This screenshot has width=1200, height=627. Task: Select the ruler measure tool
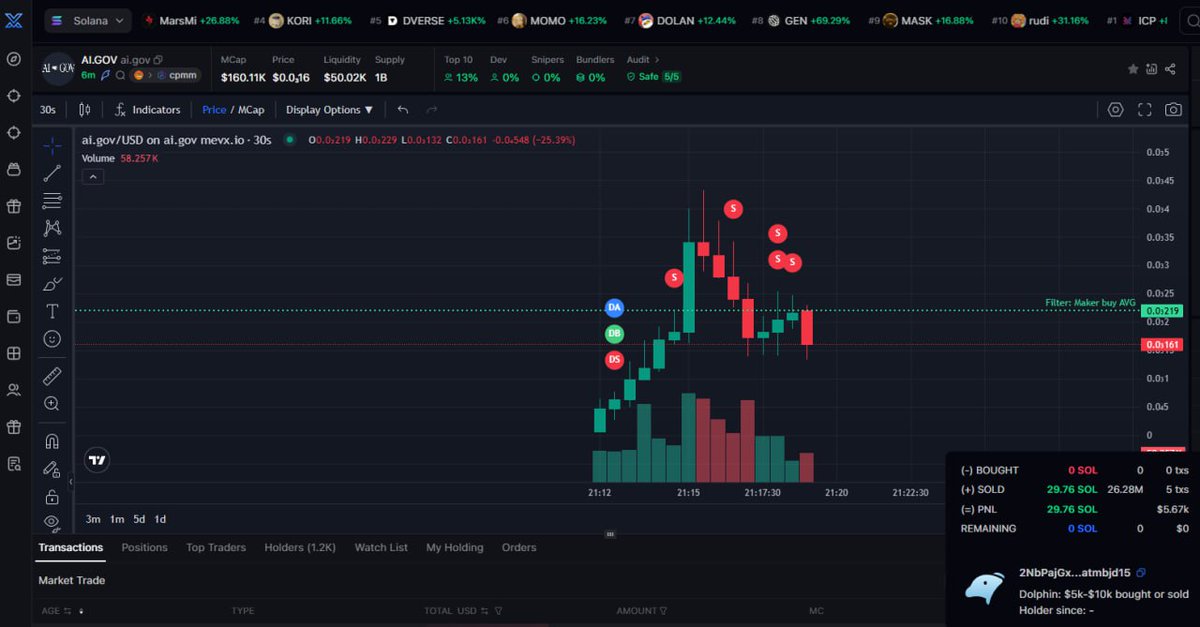[52, 376]
